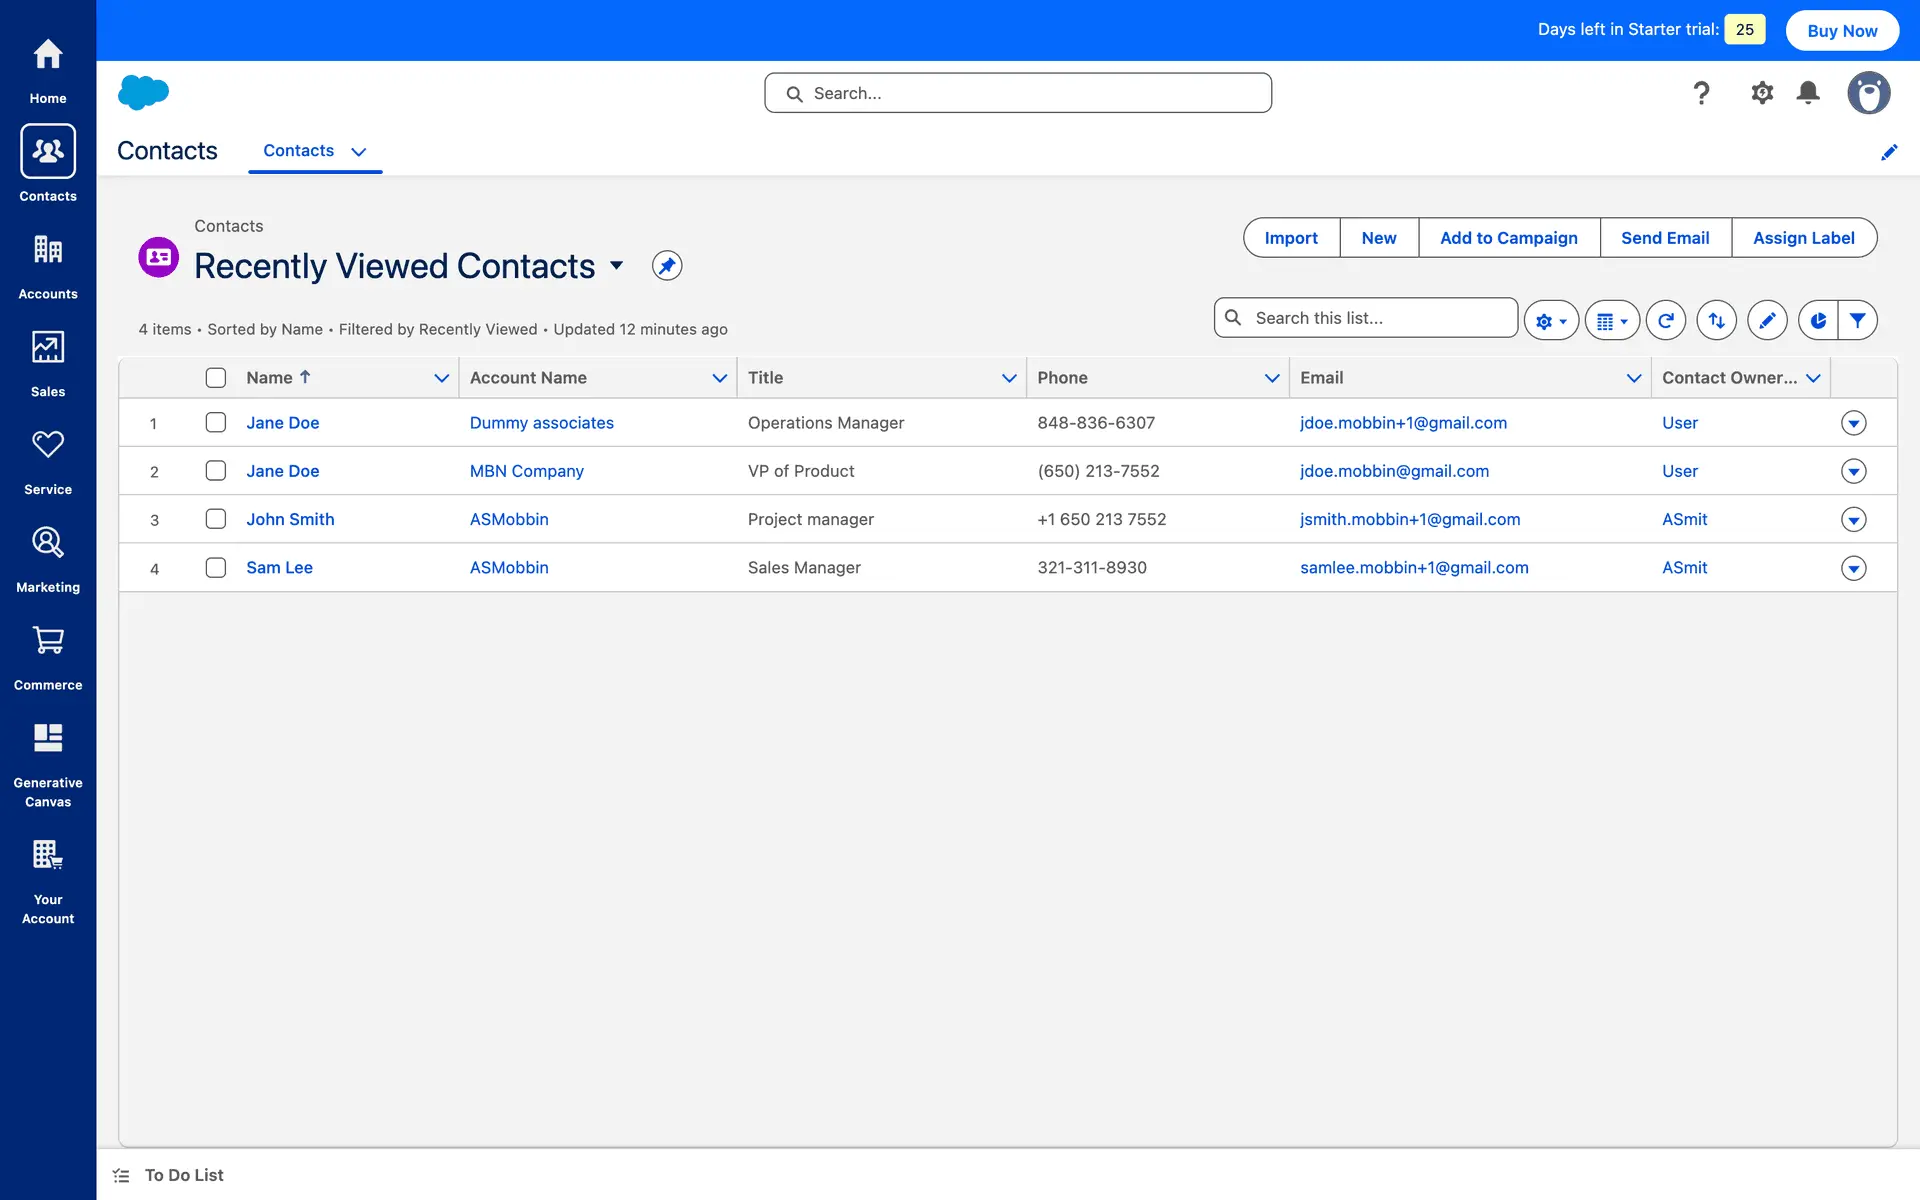Toggle the select-all header checkbox
This screenshot has height=1200, width=1920.
point(216,378)
